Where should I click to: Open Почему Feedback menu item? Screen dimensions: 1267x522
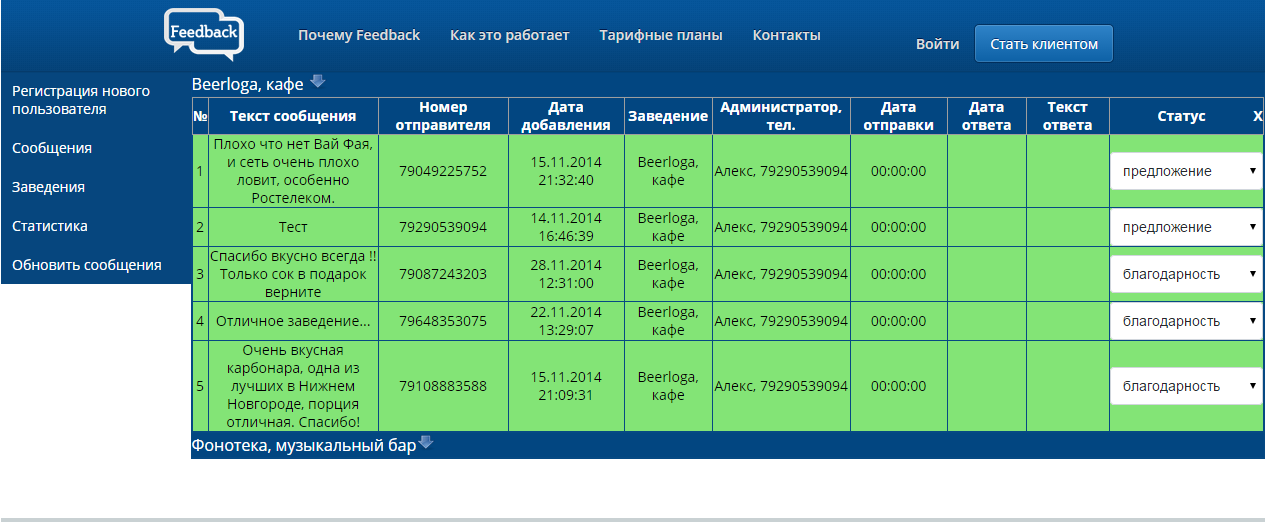(x=359, y=35)
